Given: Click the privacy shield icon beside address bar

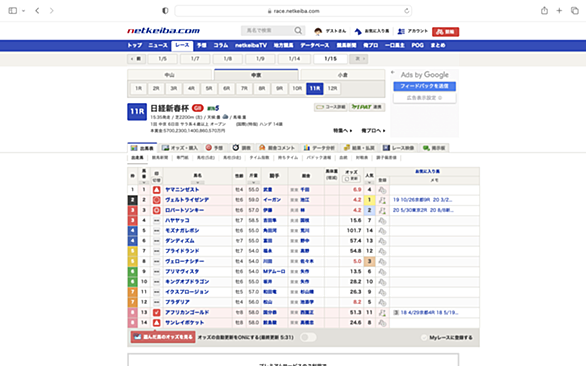Looking at the screenshot, I should point(165,10).
